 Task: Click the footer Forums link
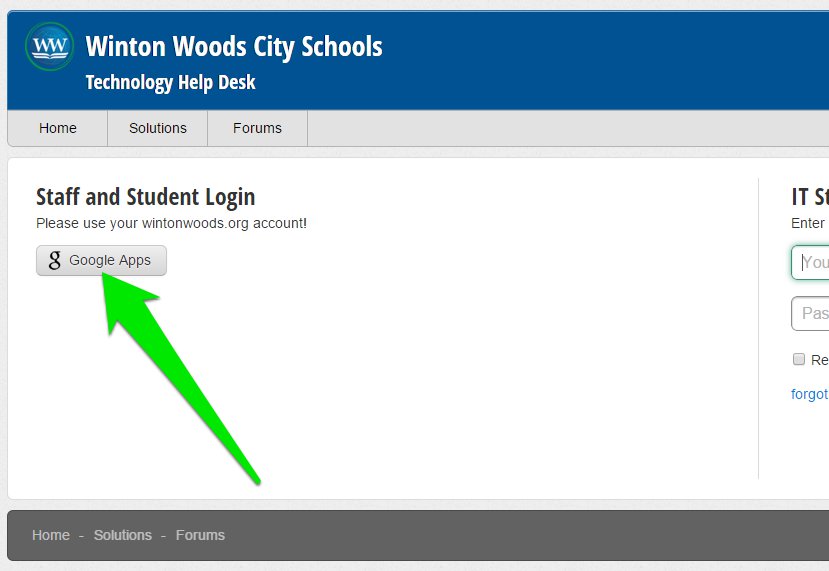click(200, 535)
